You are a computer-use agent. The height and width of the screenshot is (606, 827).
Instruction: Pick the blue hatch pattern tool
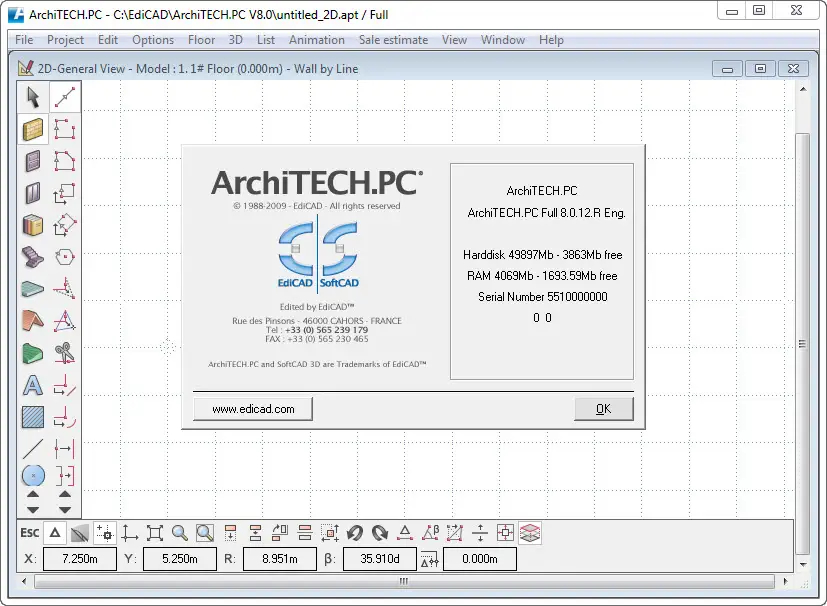[33, 417]
